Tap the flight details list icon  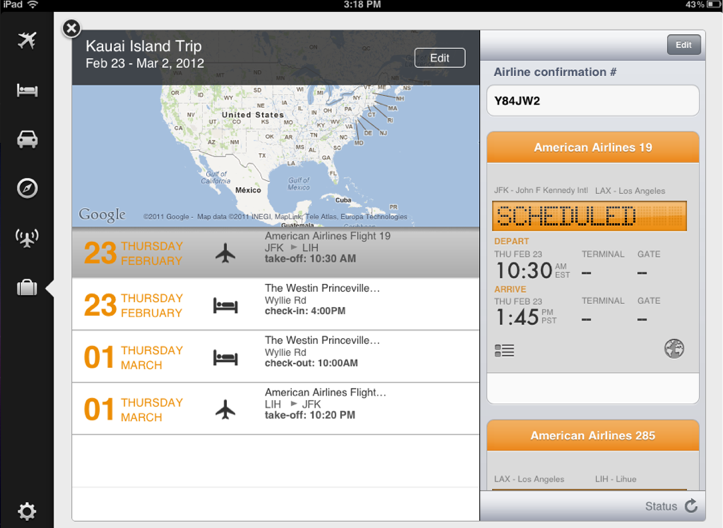click(x=504, y=350)
